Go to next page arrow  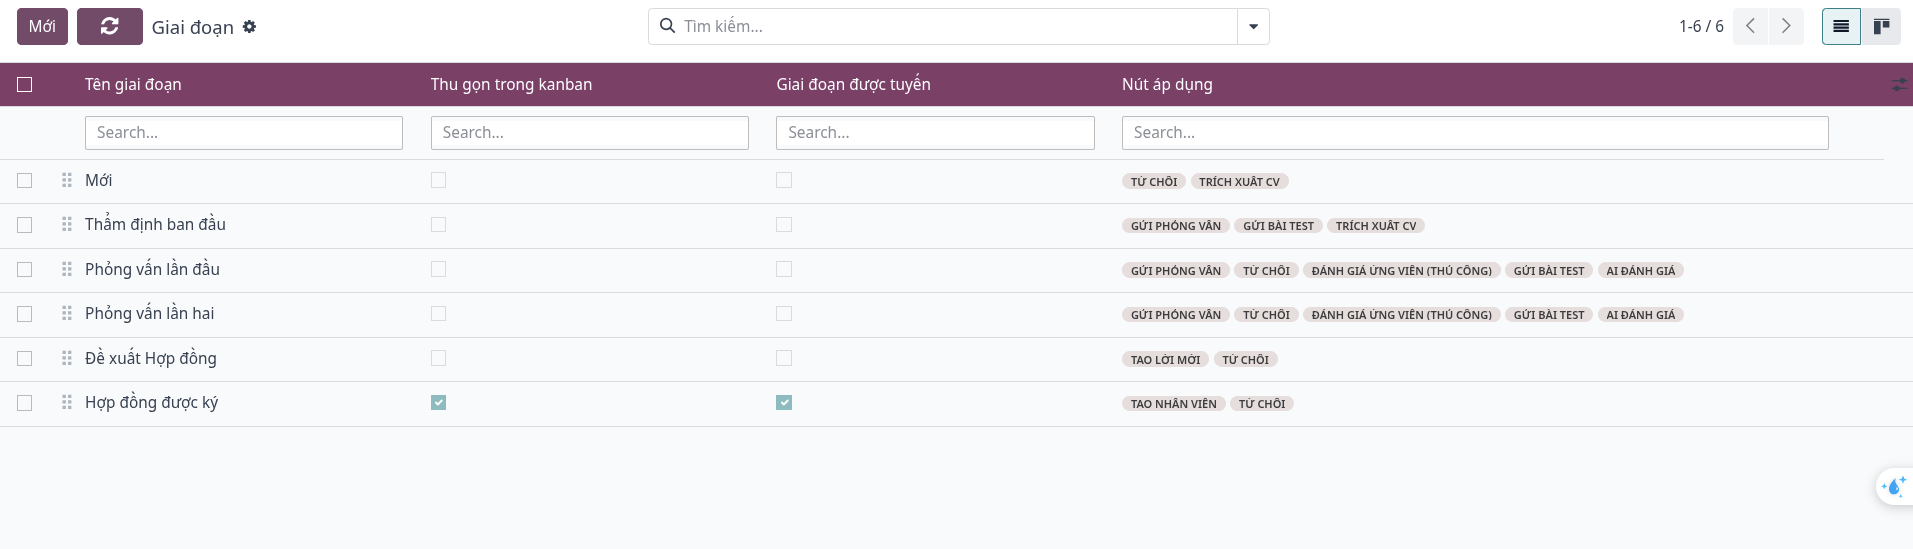tap(1786, 27)
